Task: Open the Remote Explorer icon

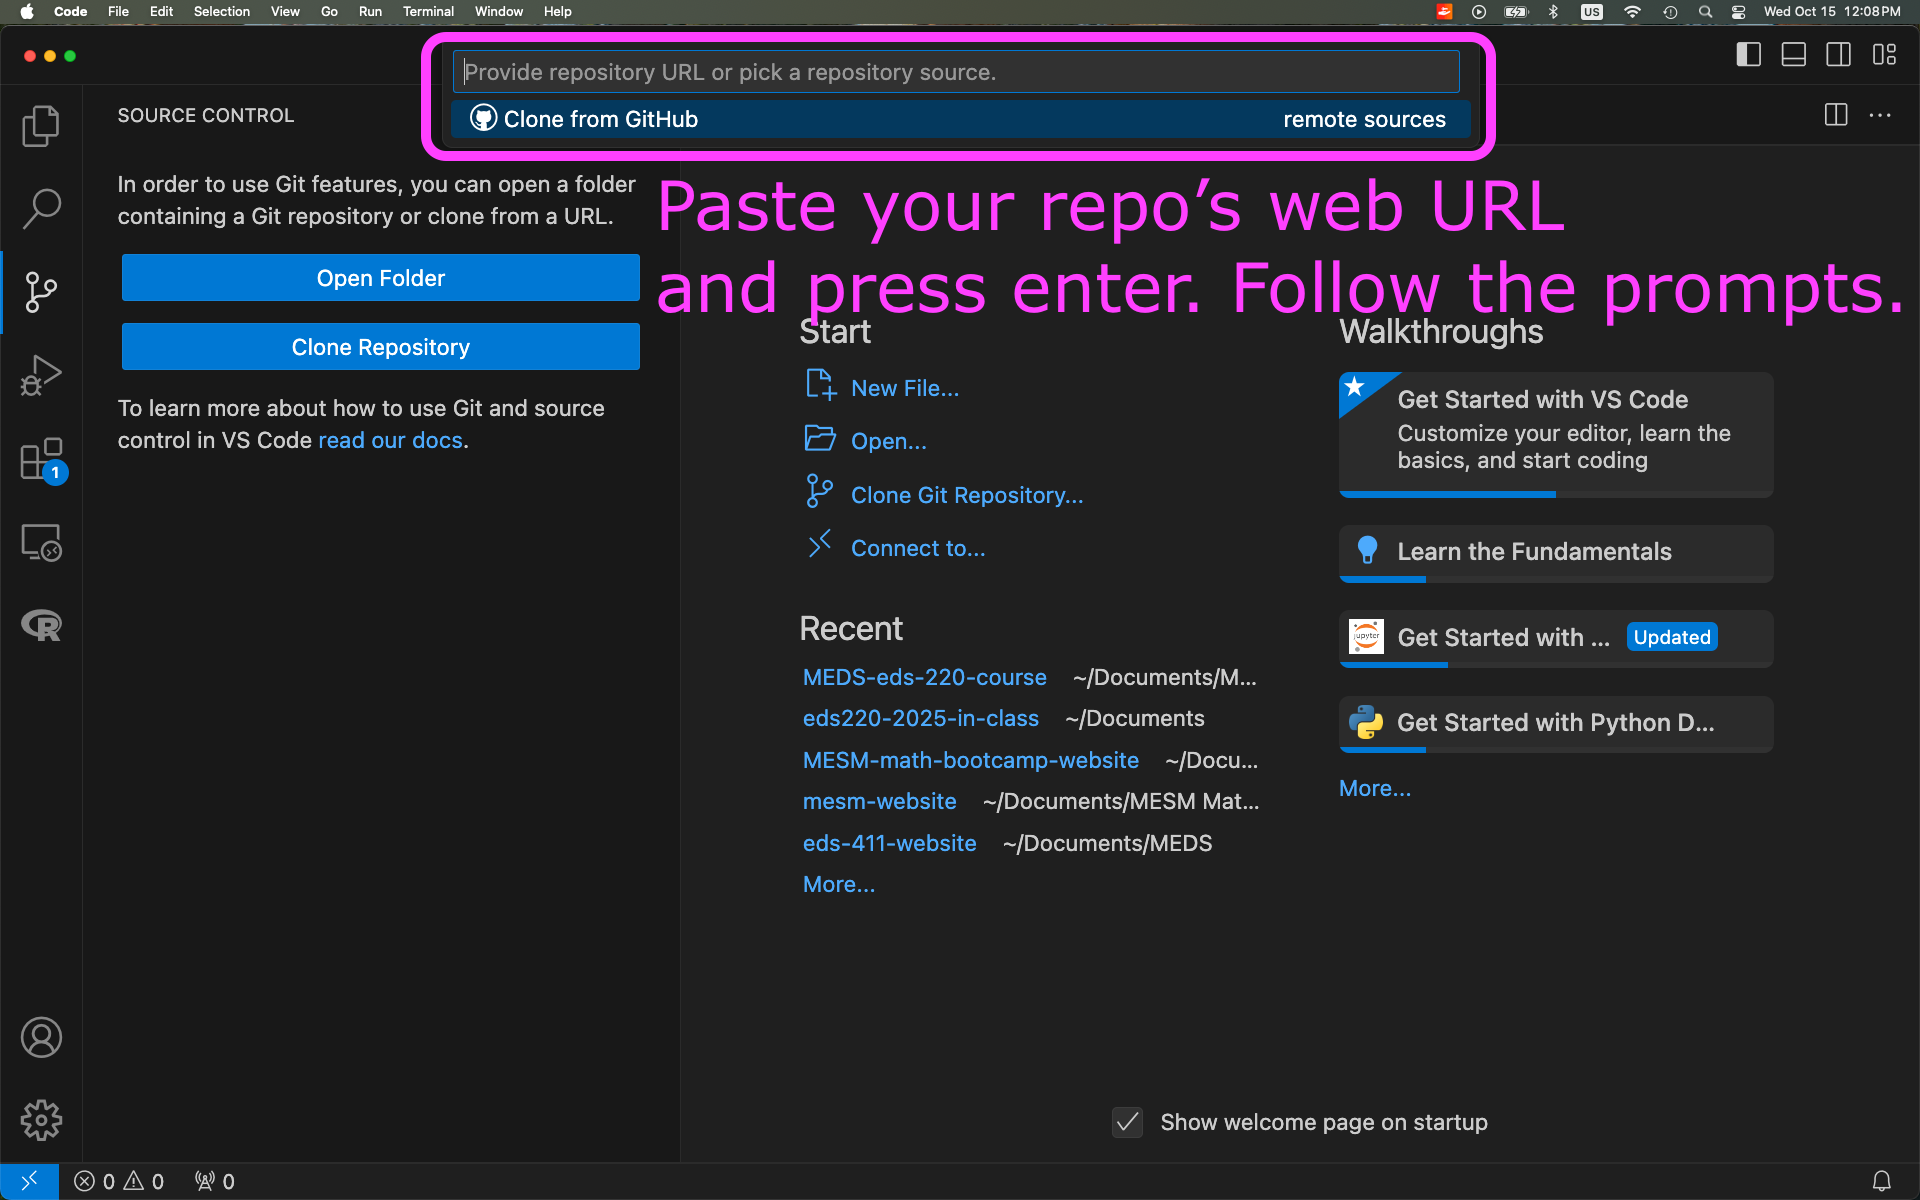Action: pyautogui.click(x=41, y=543)
